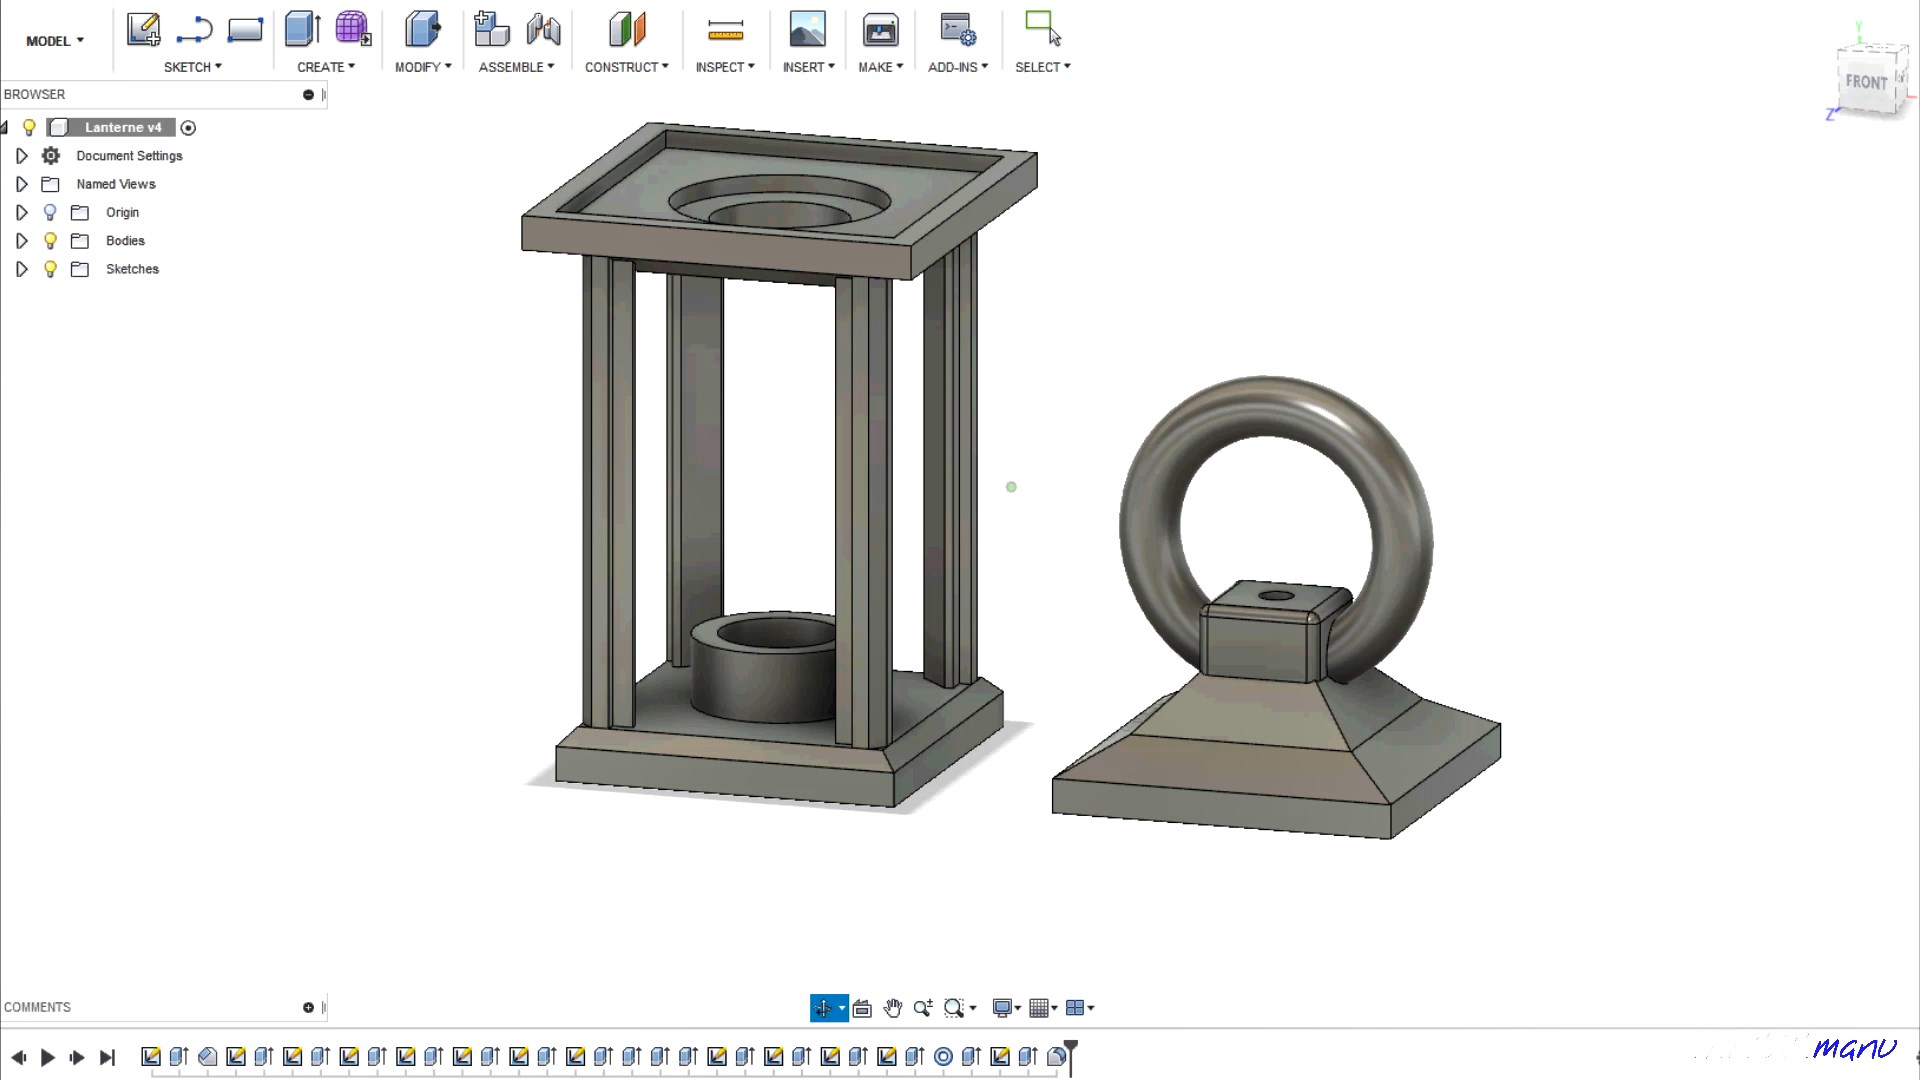The height and width of the screenshot is (1080, 1920).
Task: Expand the Comments panel dot
Action: click(x=308, y=1007)
